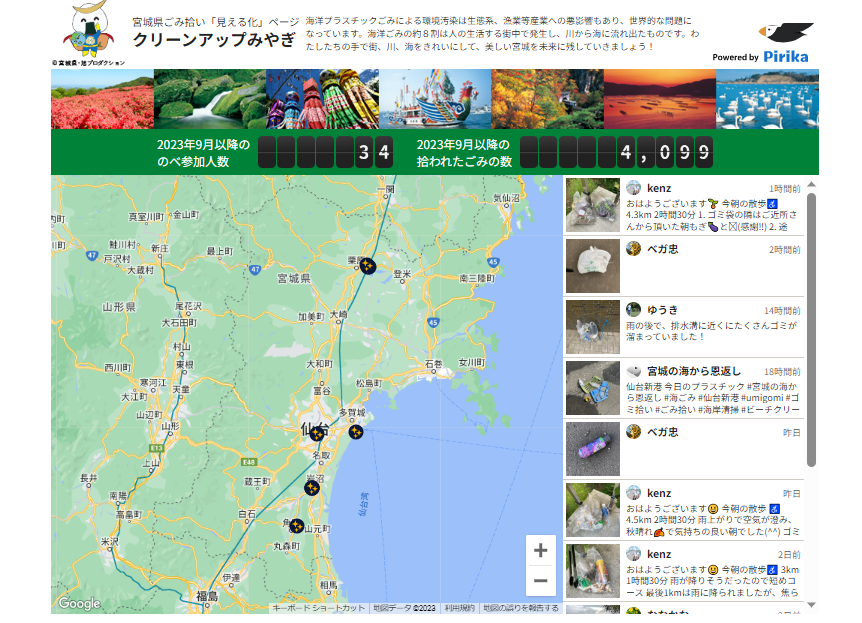Click 仙台 city label on map
The height and width of the screenshot is (623, 862).
pos(314,429)
